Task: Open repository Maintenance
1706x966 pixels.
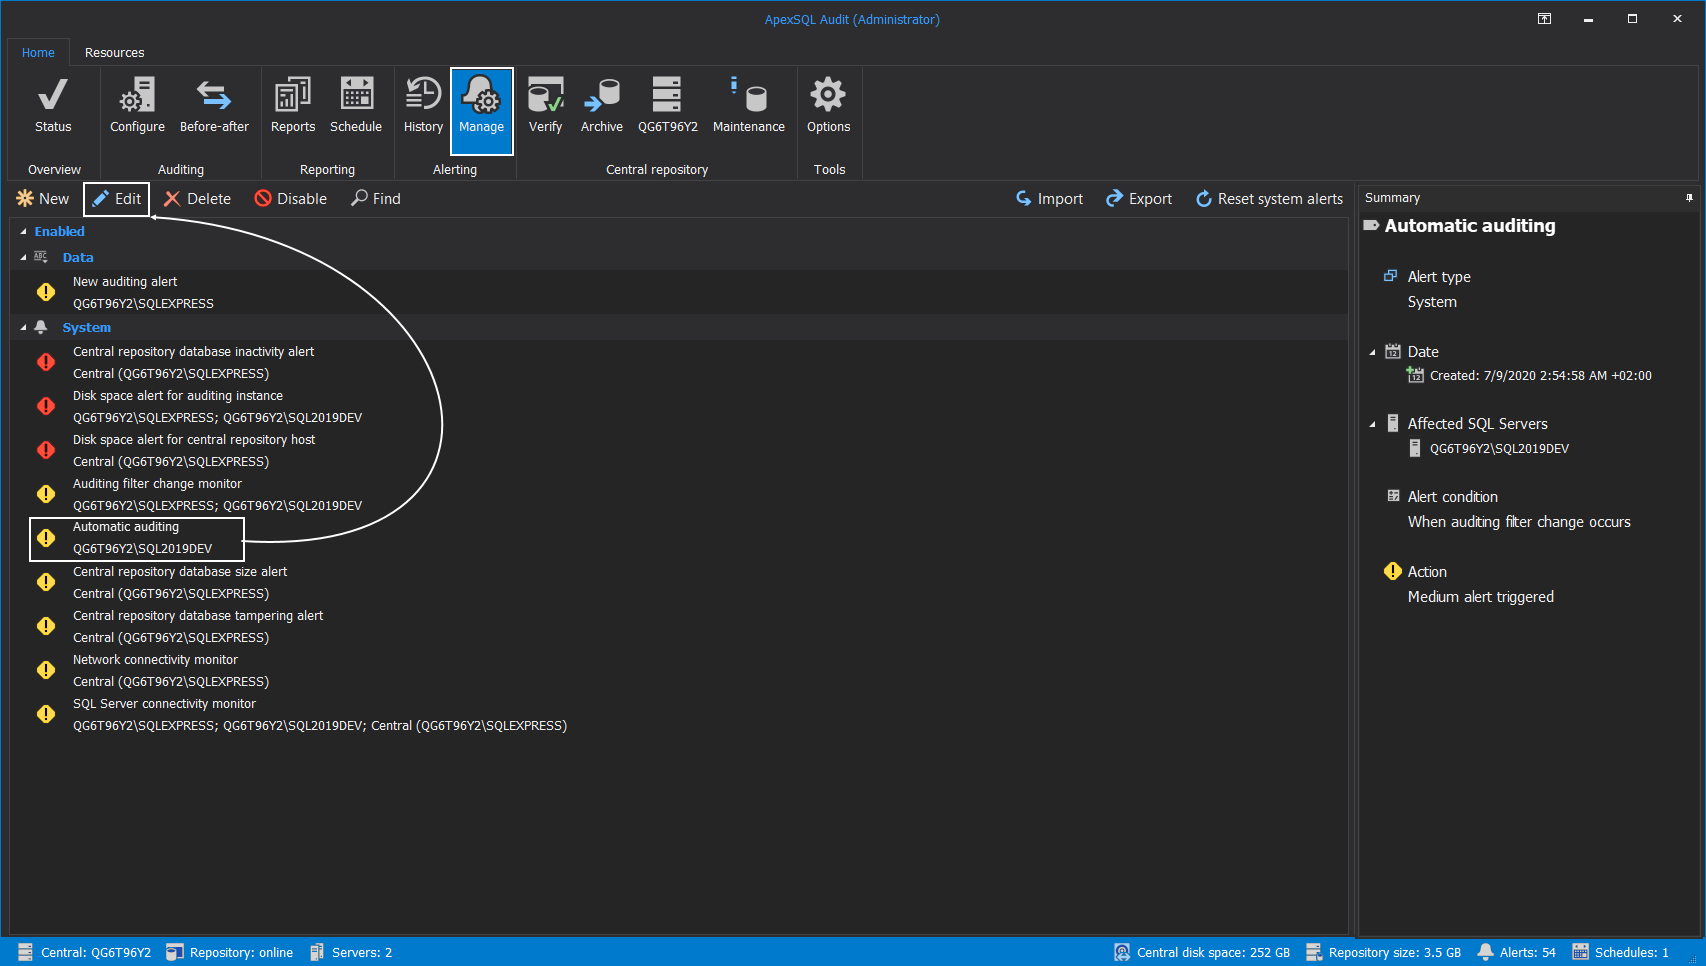Action: (749, 106)
